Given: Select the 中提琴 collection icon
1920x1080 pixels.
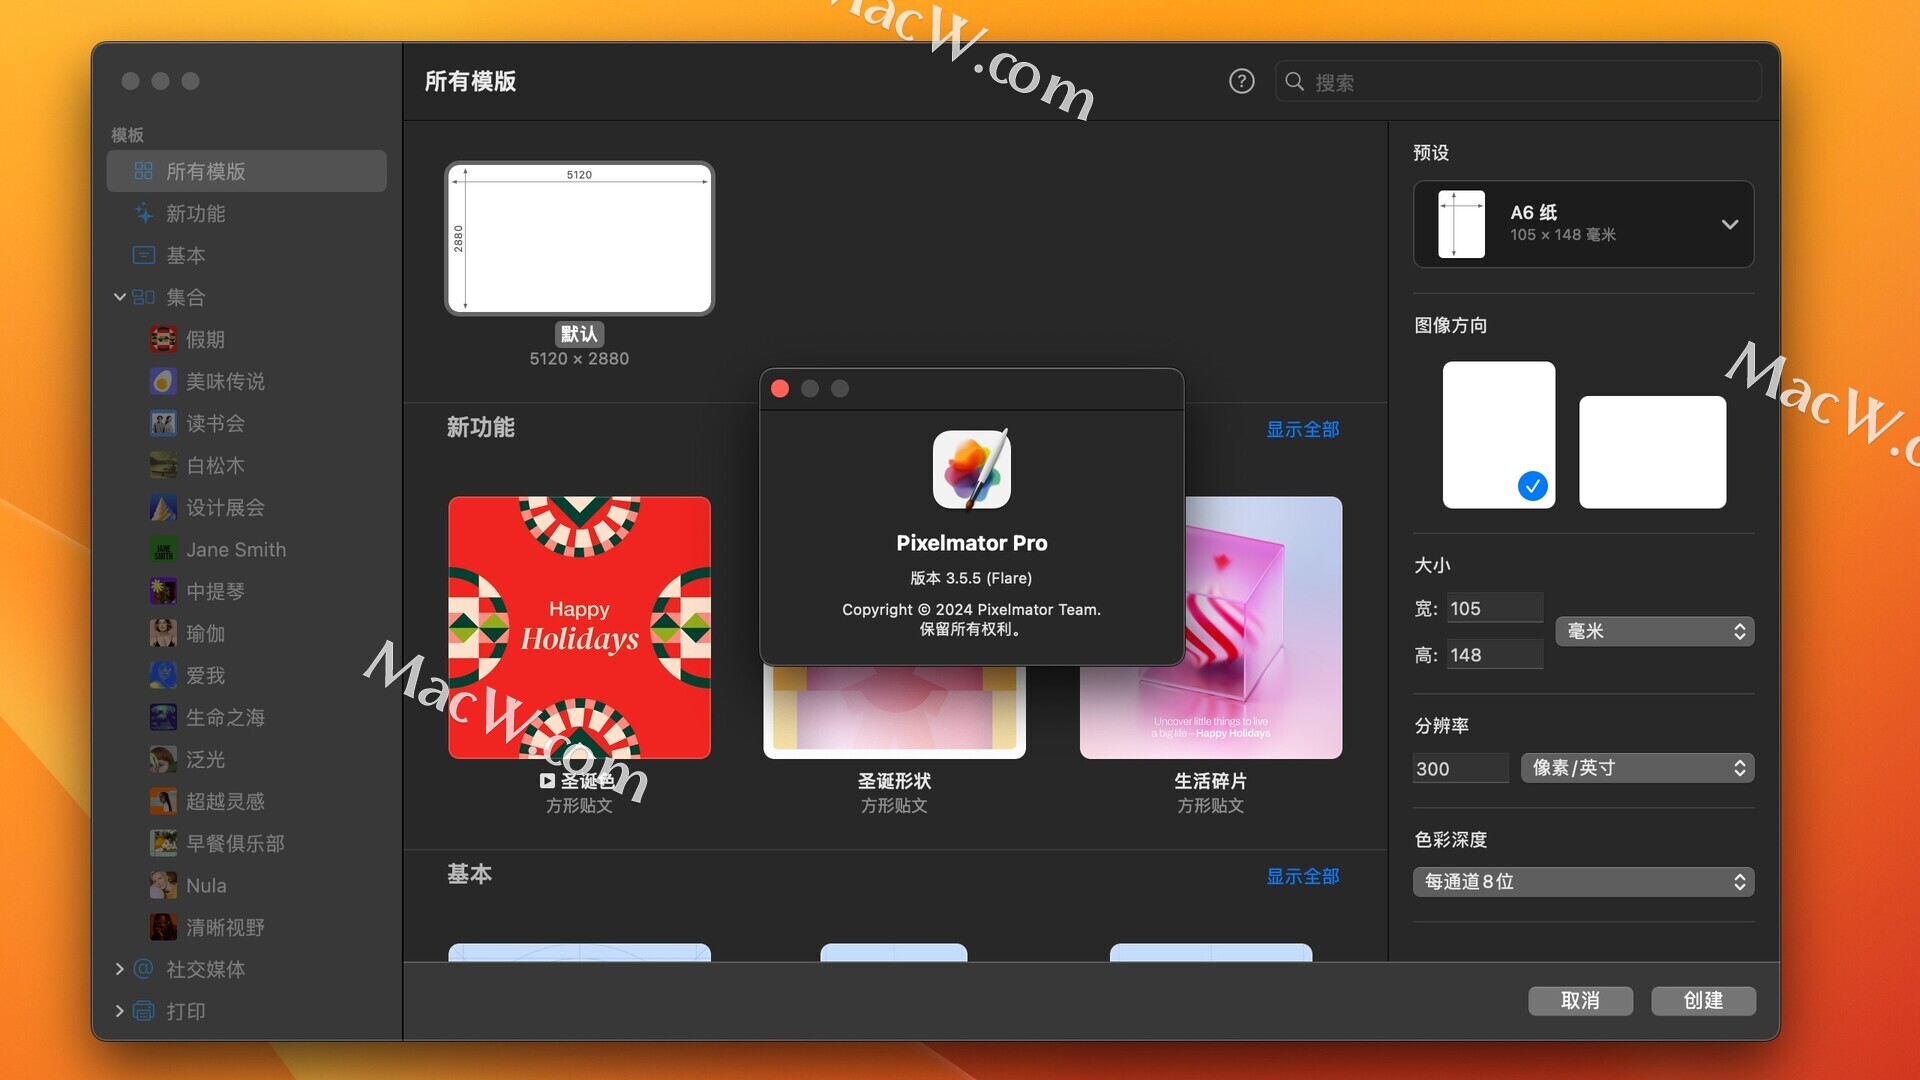Looking at the screenshot, I should (163, 591).
